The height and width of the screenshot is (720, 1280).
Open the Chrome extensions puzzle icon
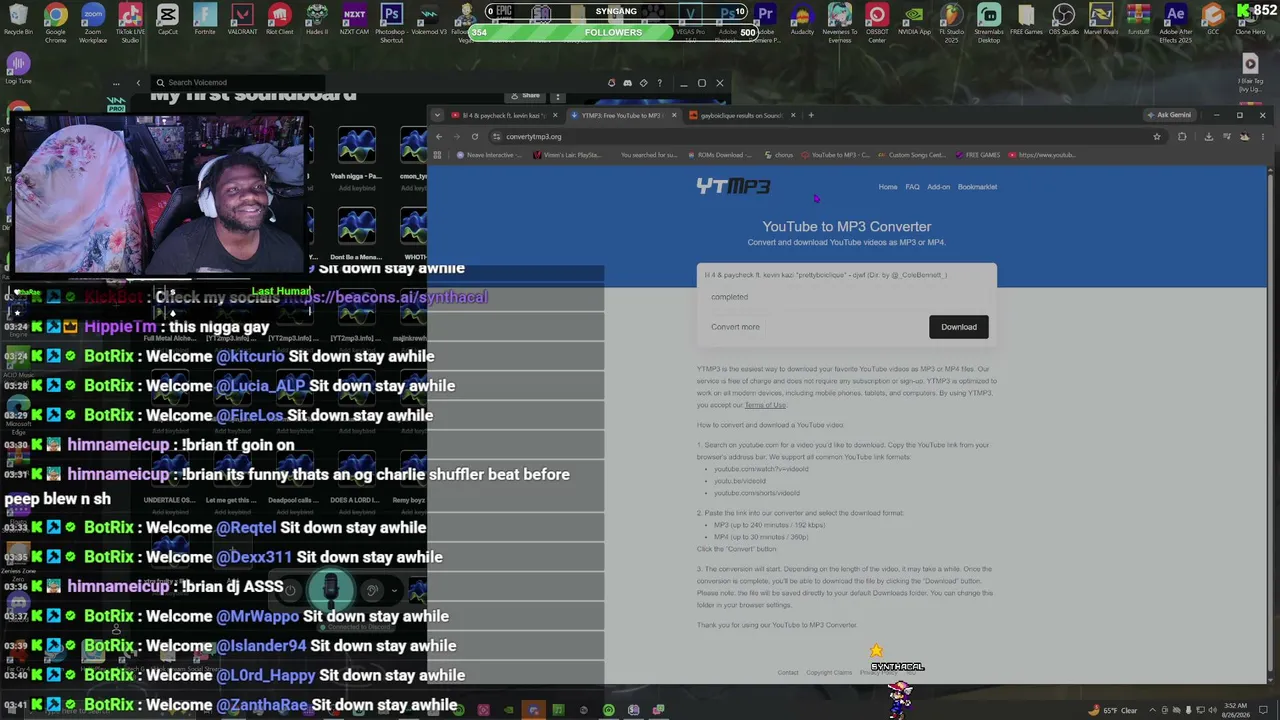[1182, 136]
